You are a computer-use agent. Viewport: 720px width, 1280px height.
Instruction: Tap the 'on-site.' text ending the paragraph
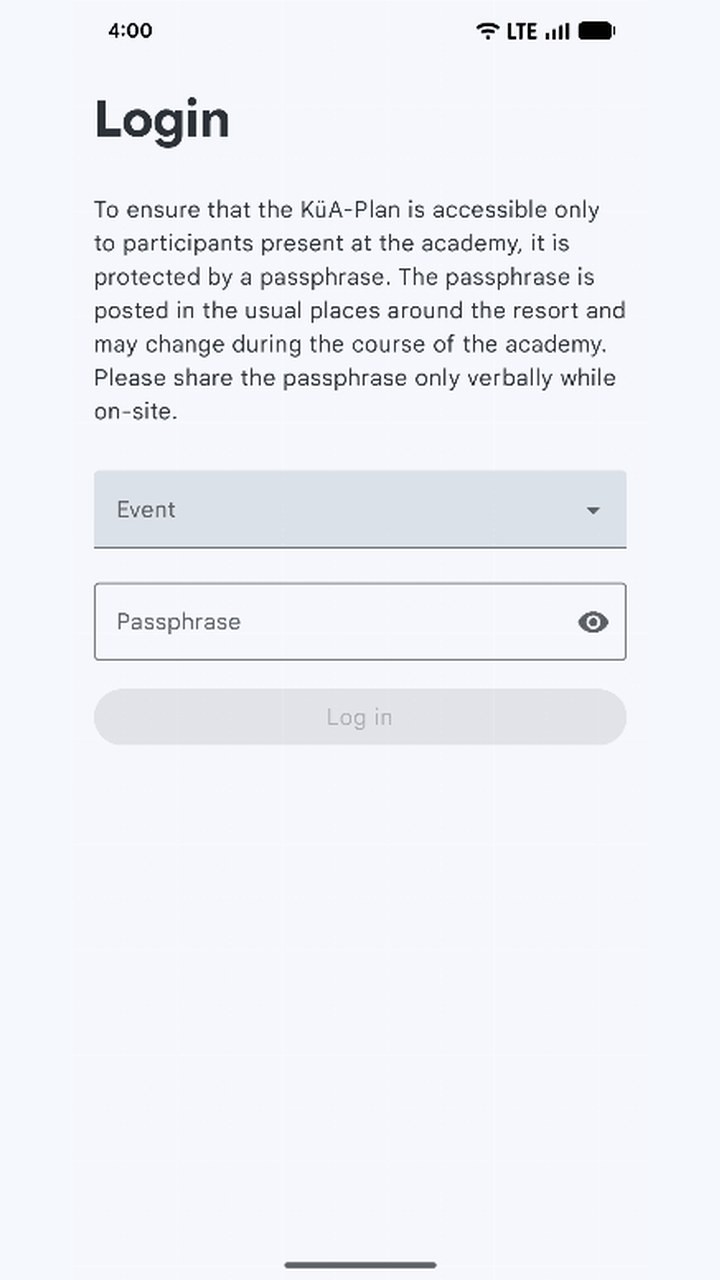click(x=136, y=411)
